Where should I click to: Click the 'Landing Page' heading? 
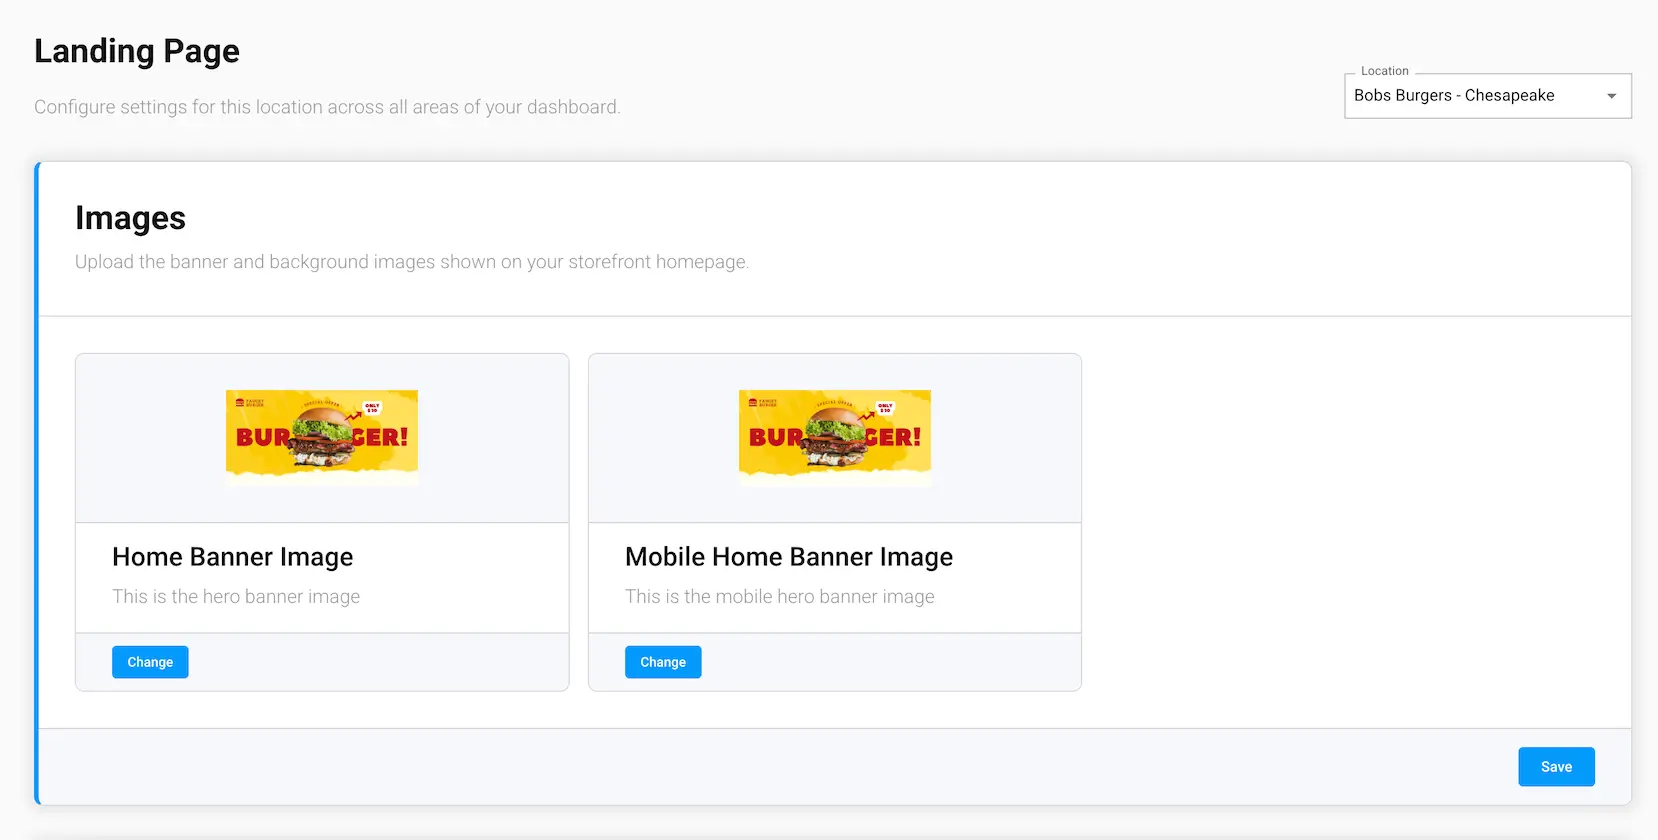[x=137, y=51]
